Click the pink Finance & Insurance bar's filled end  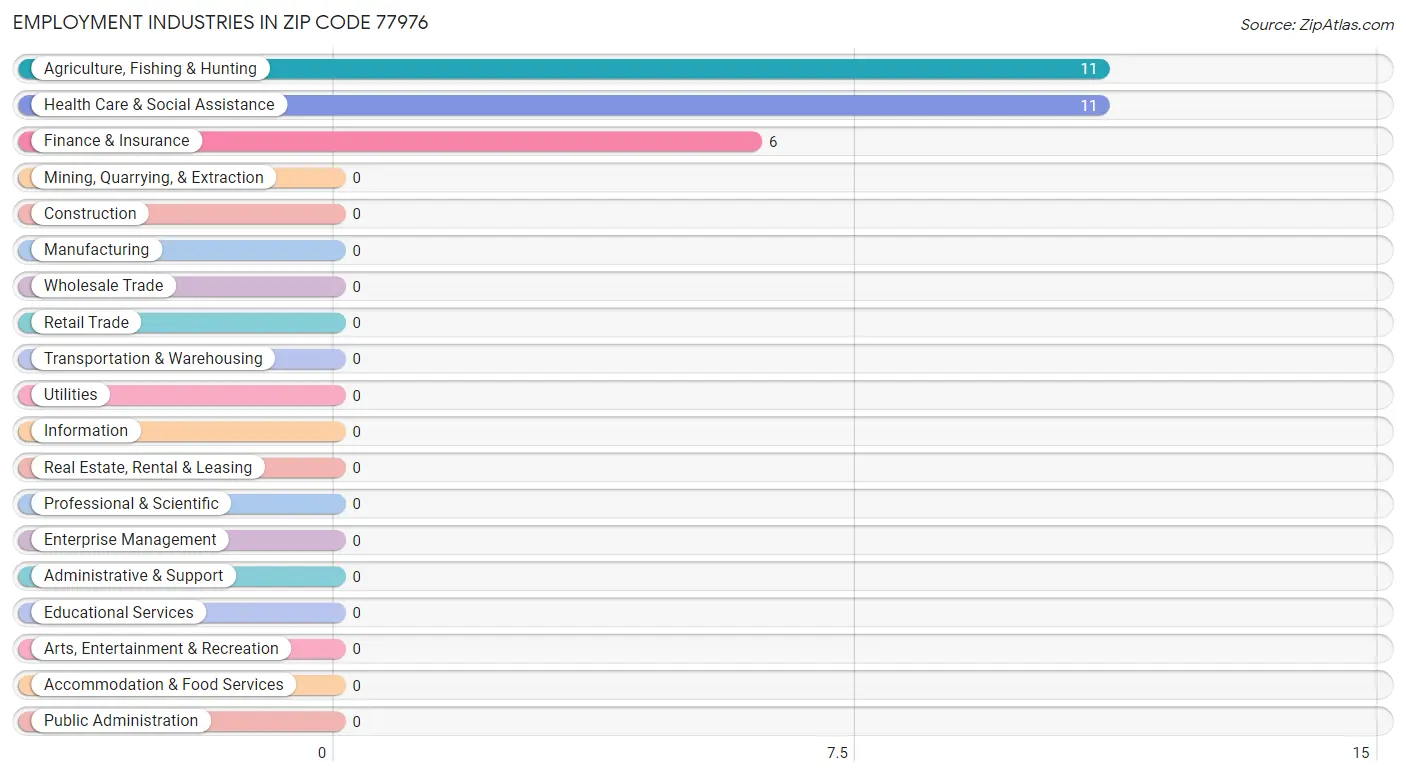pyautogui.click(x=752, y=141)
